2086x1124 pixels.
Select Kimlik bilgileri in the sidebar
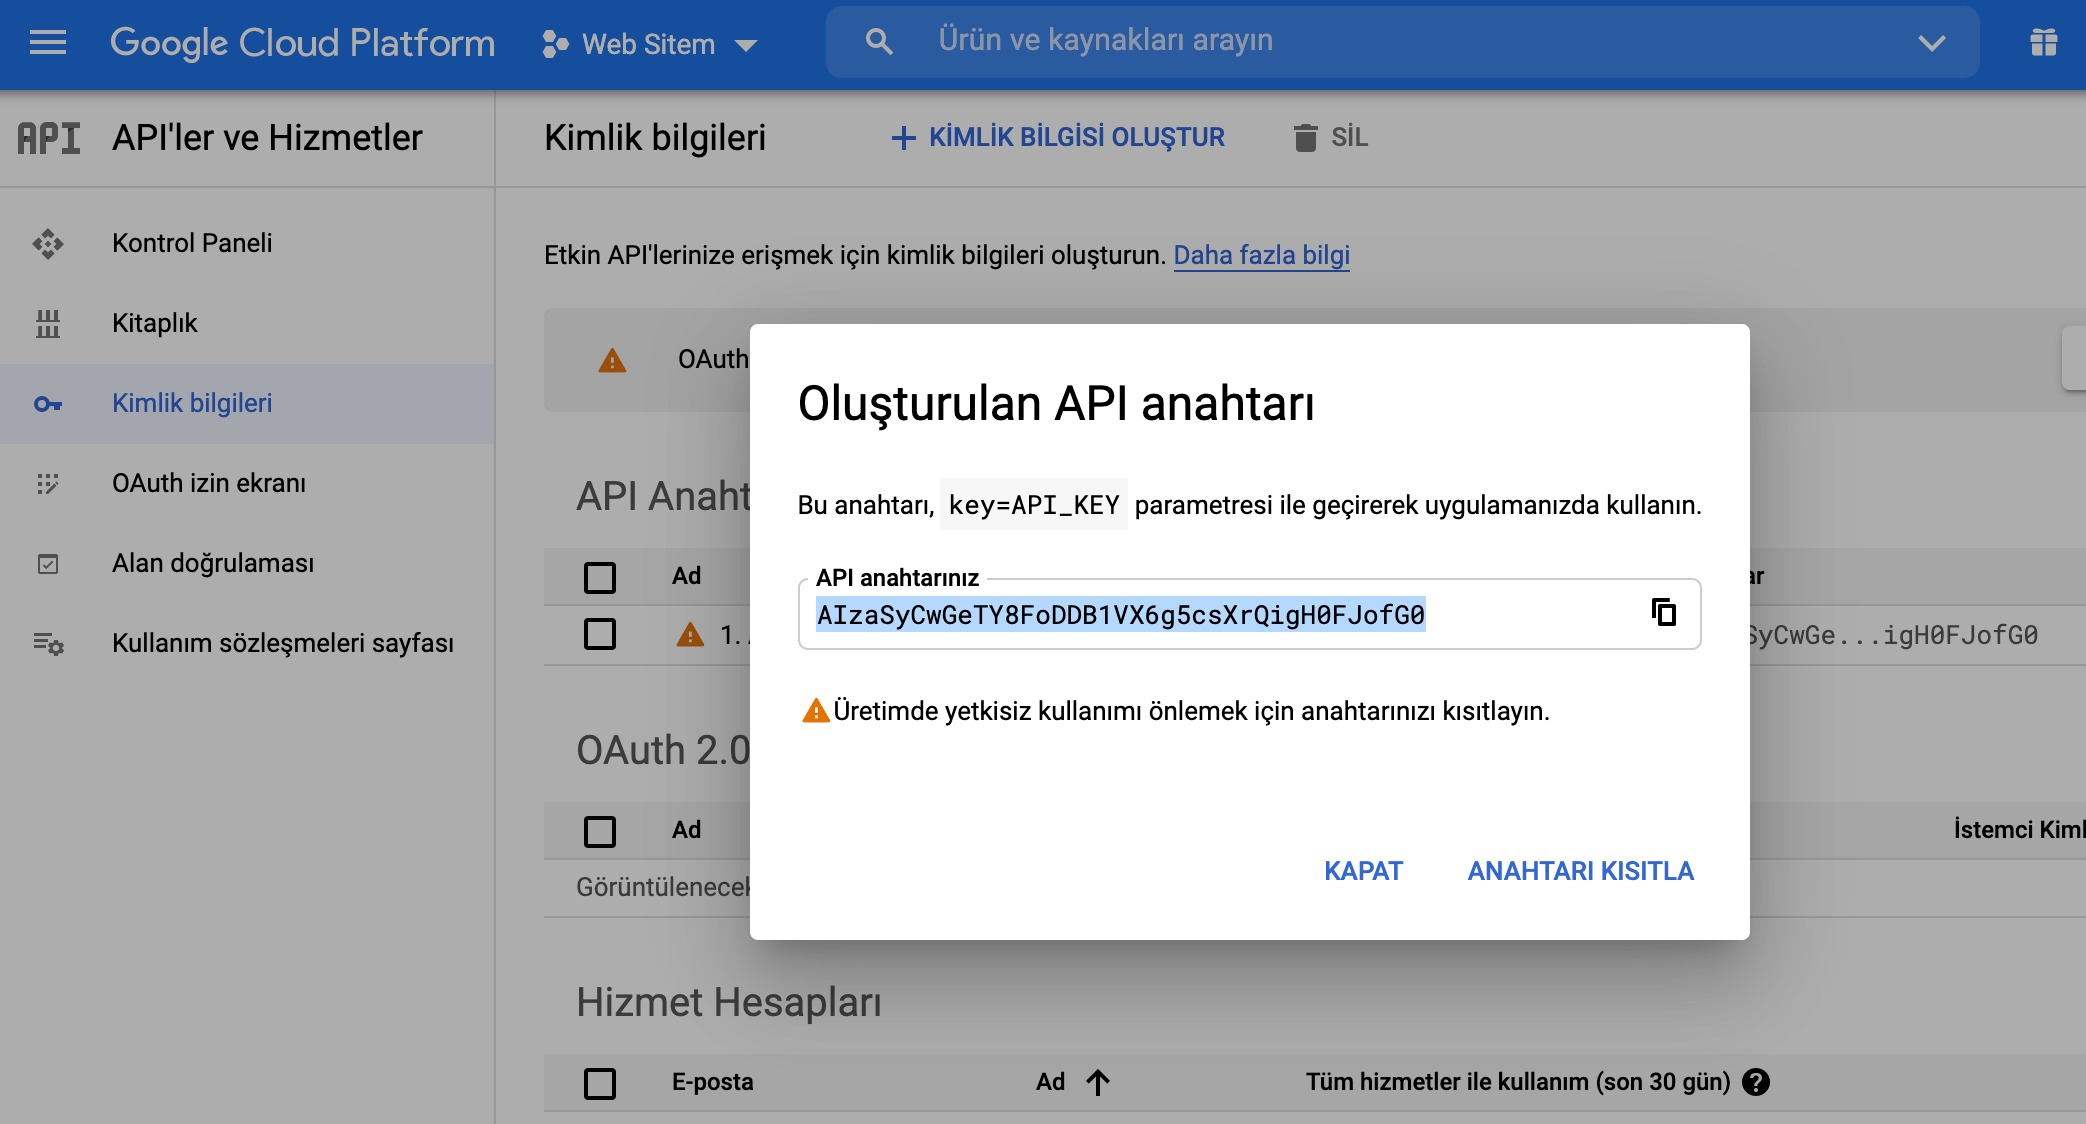click(x=247, y=403)
